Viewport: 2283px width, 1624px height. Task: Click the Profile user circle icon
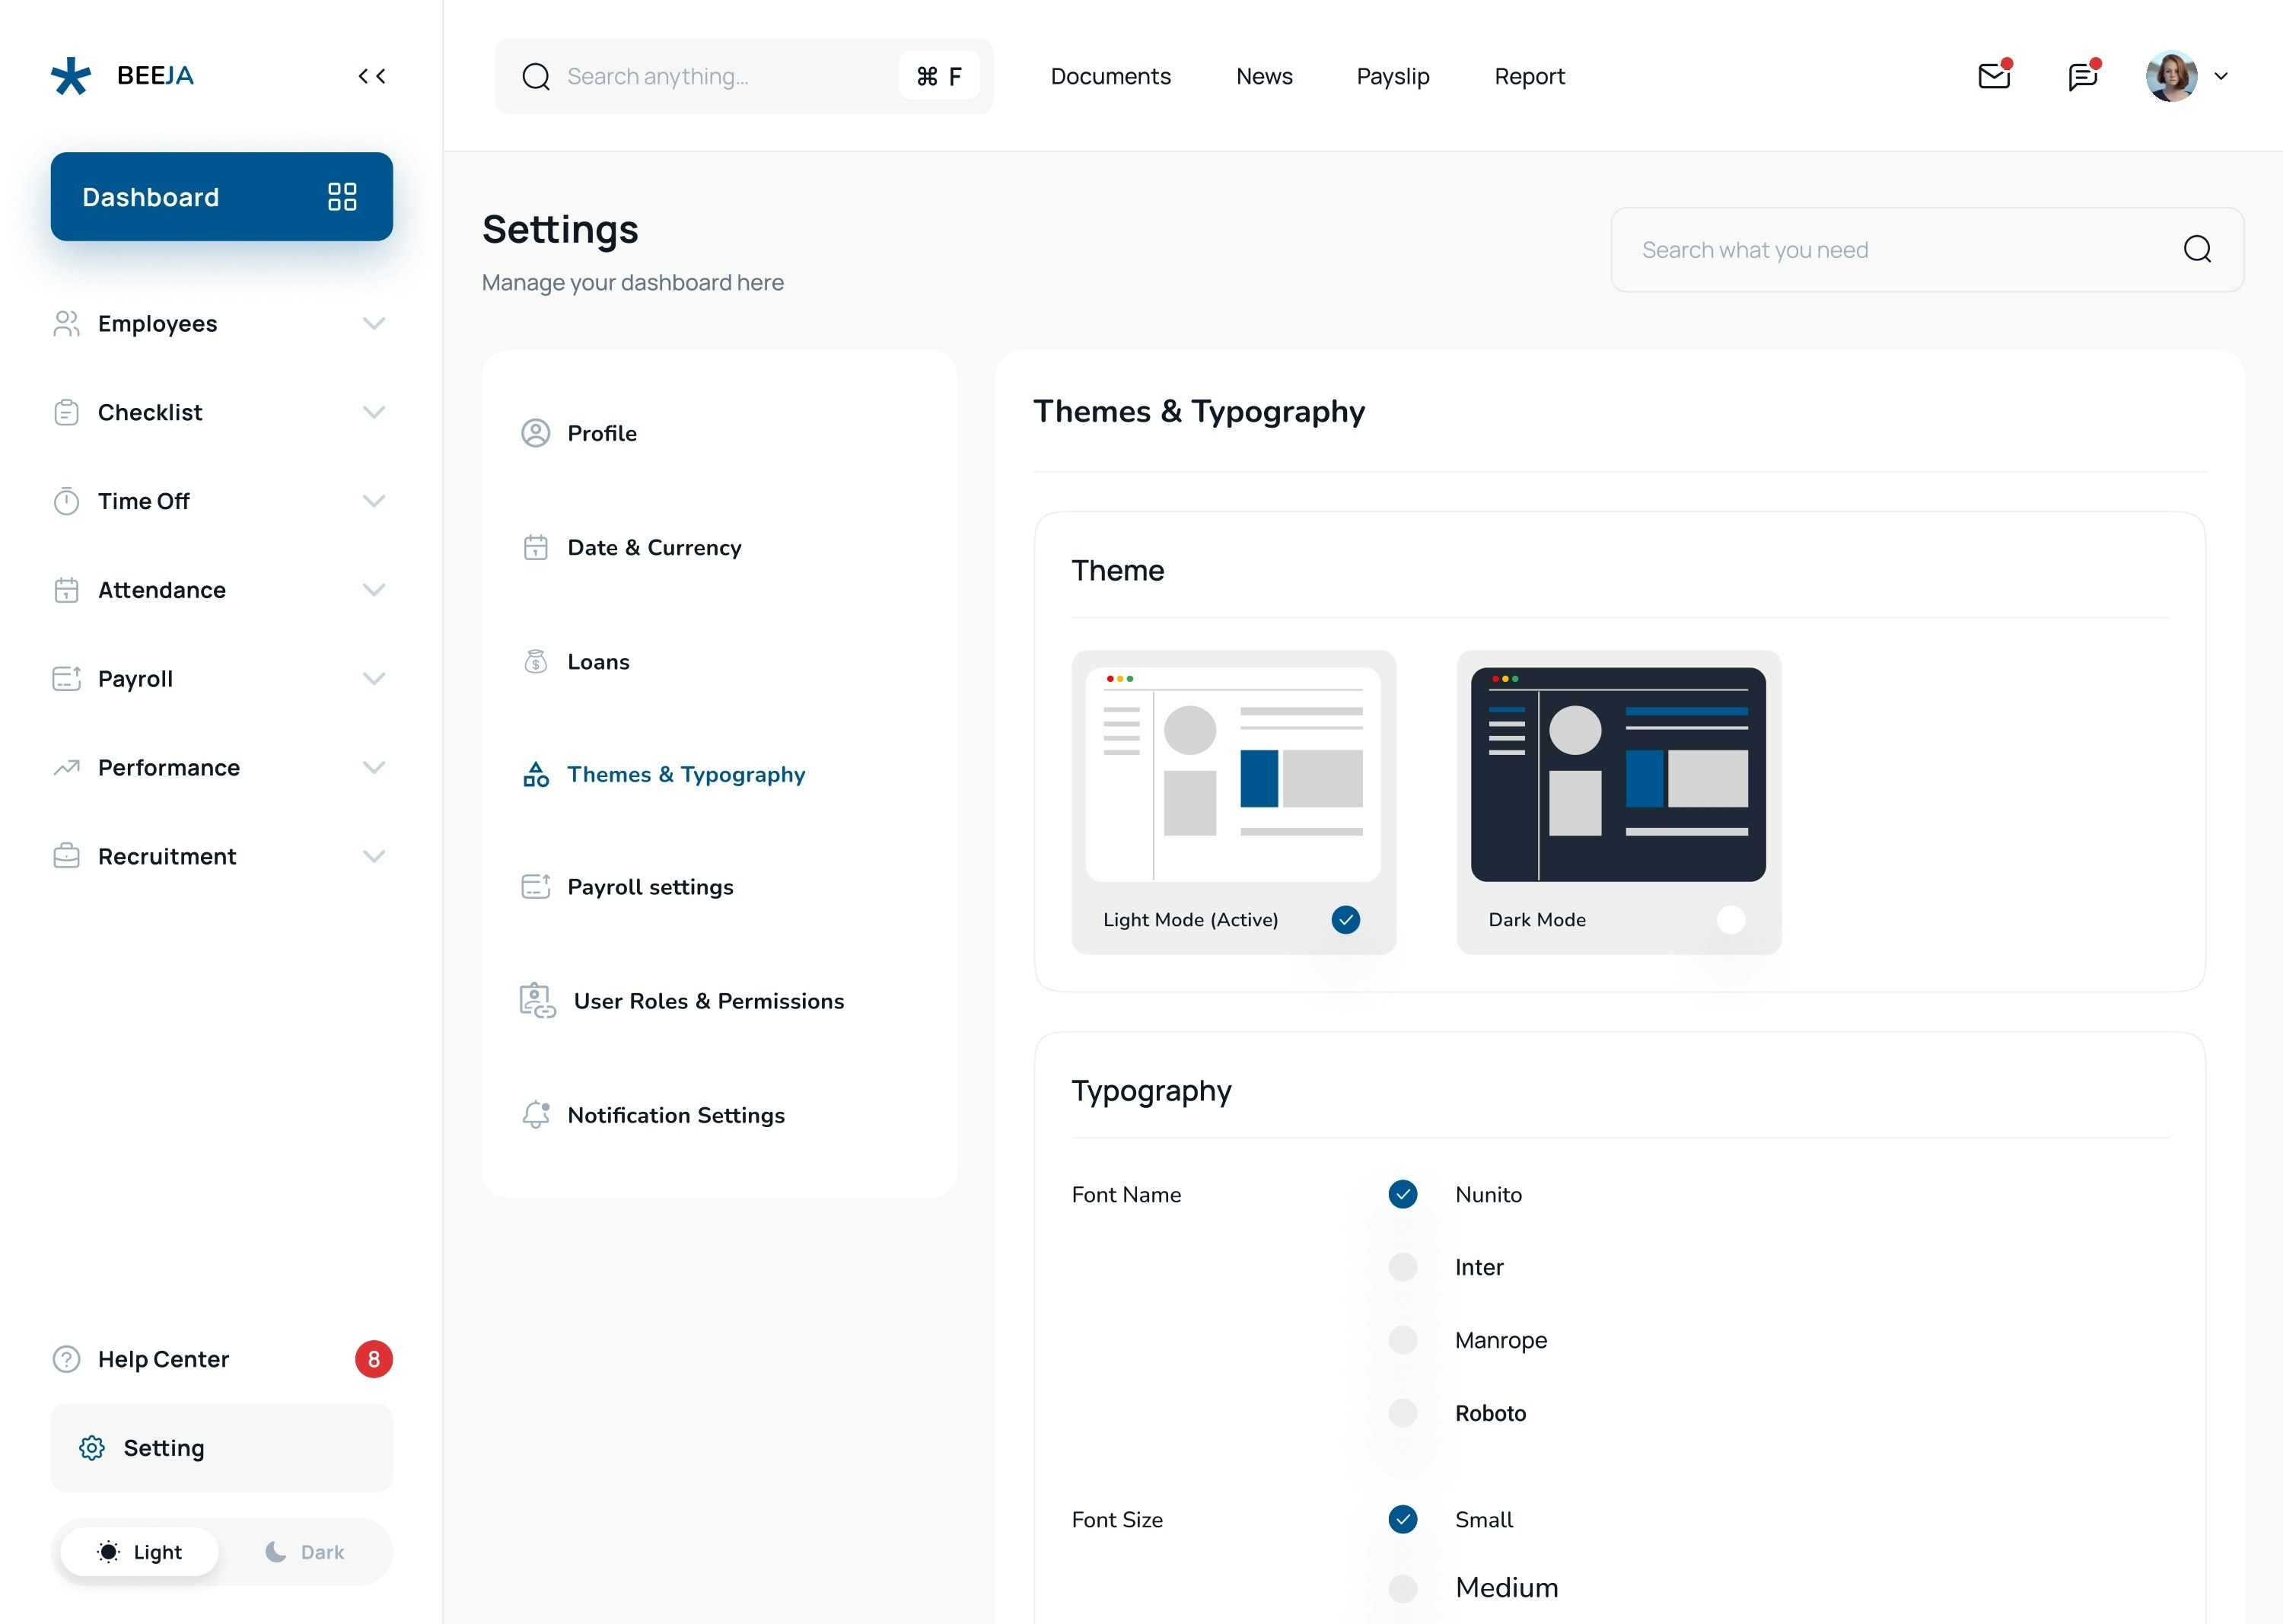(536, 433)
